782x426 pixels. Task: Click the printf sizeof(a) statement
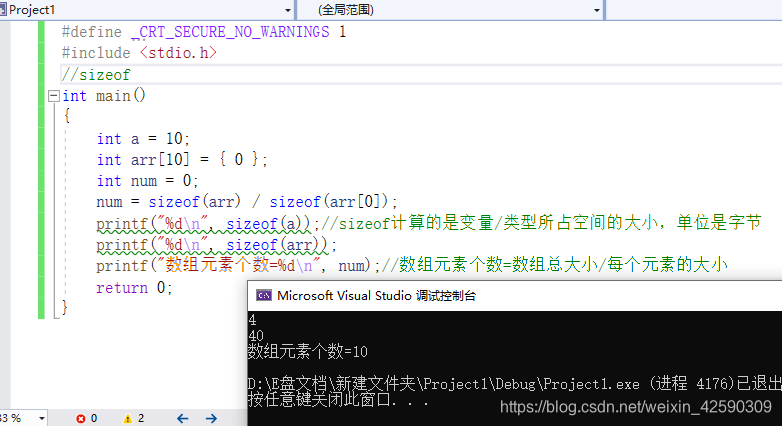208,224
